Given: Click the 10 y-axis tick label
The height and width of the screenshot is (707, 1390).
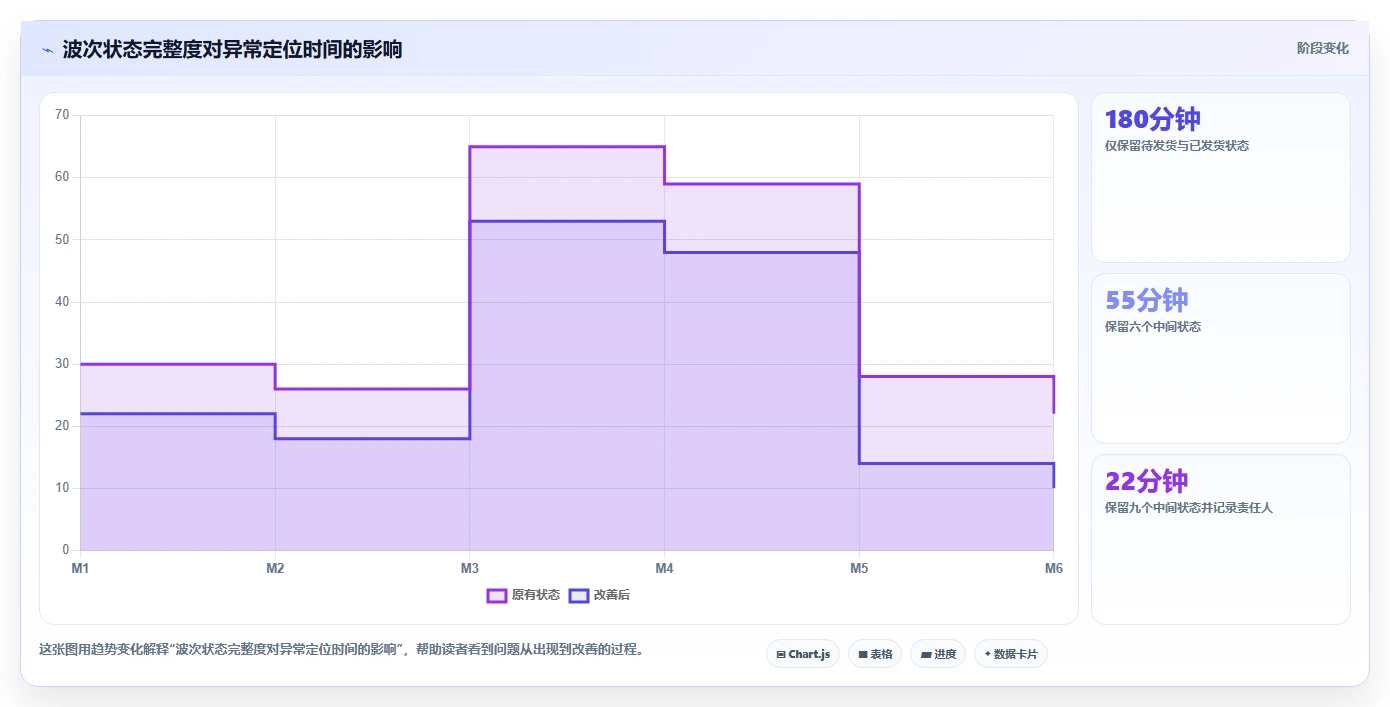Looking at the screenshot, I should point(62,488).
